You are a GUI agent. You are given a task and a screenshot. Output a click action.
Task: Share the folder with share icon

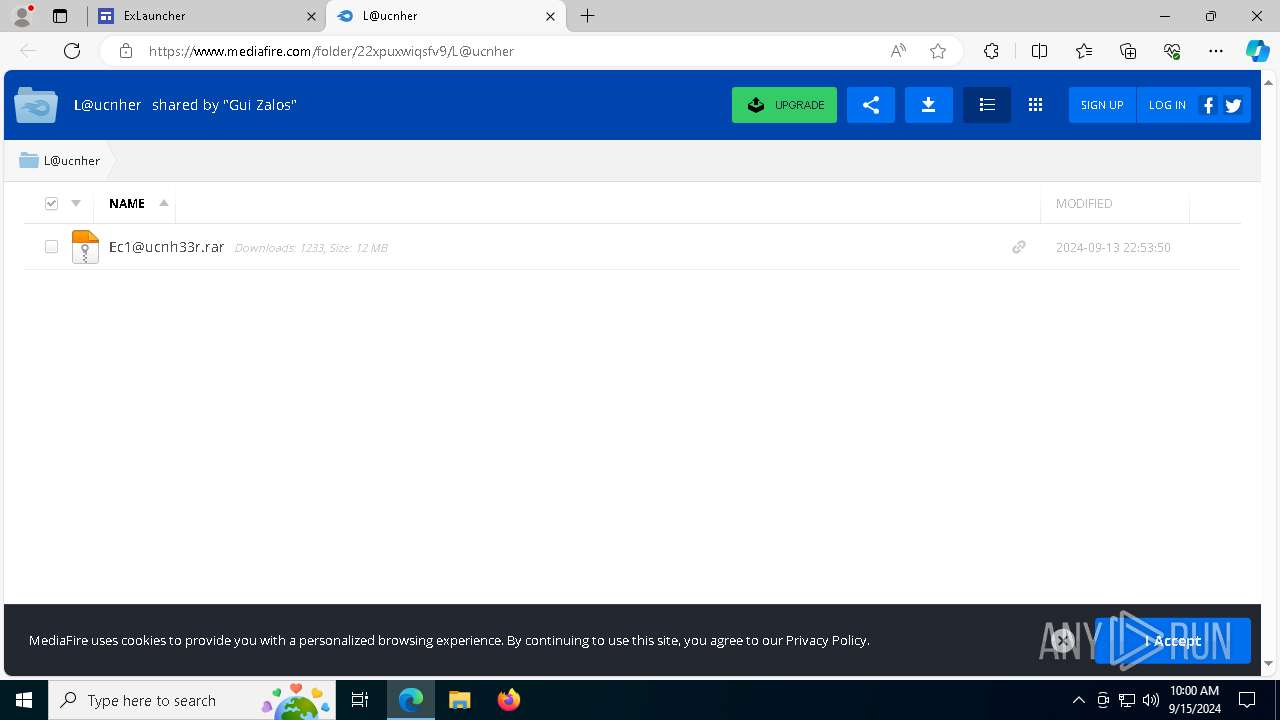pos(871,105)
